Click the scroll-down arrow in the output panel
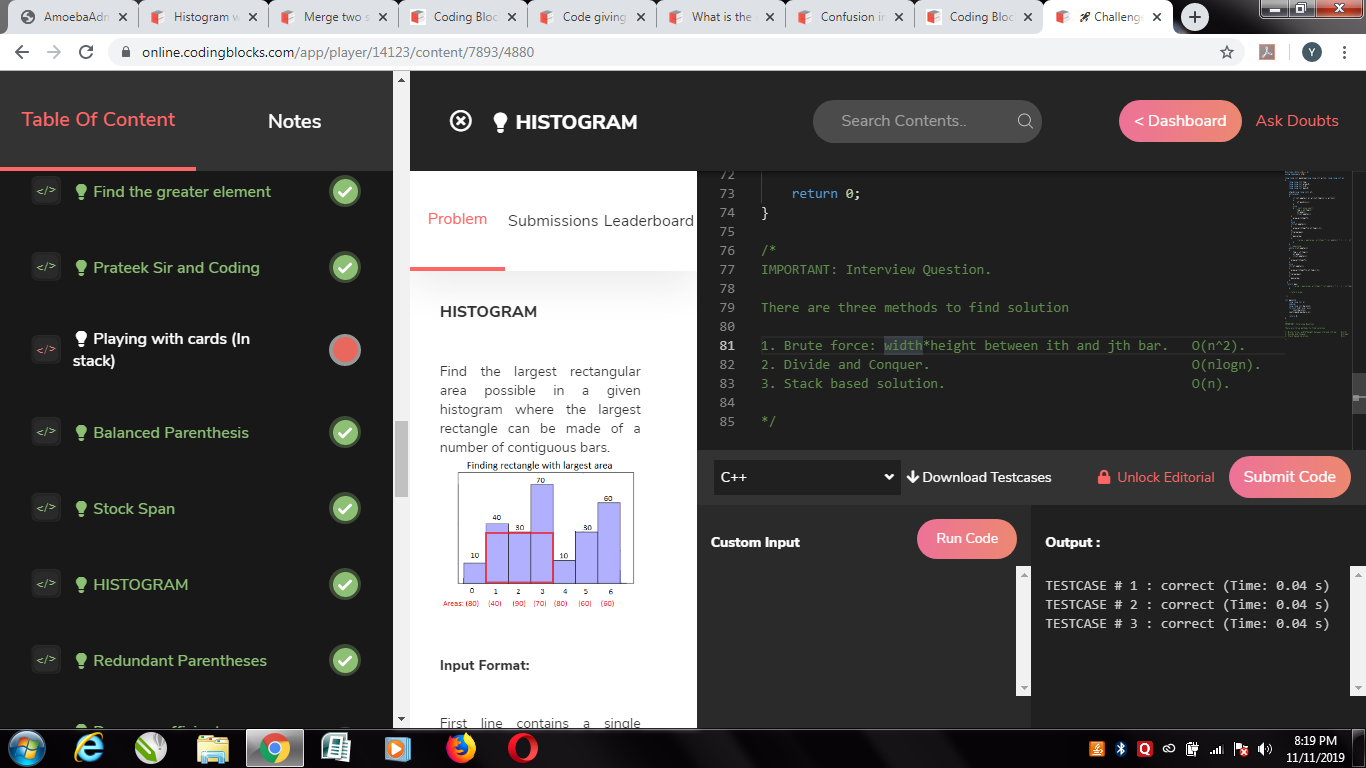Viewport: 1366px width, 768px height. [1357, 688]
